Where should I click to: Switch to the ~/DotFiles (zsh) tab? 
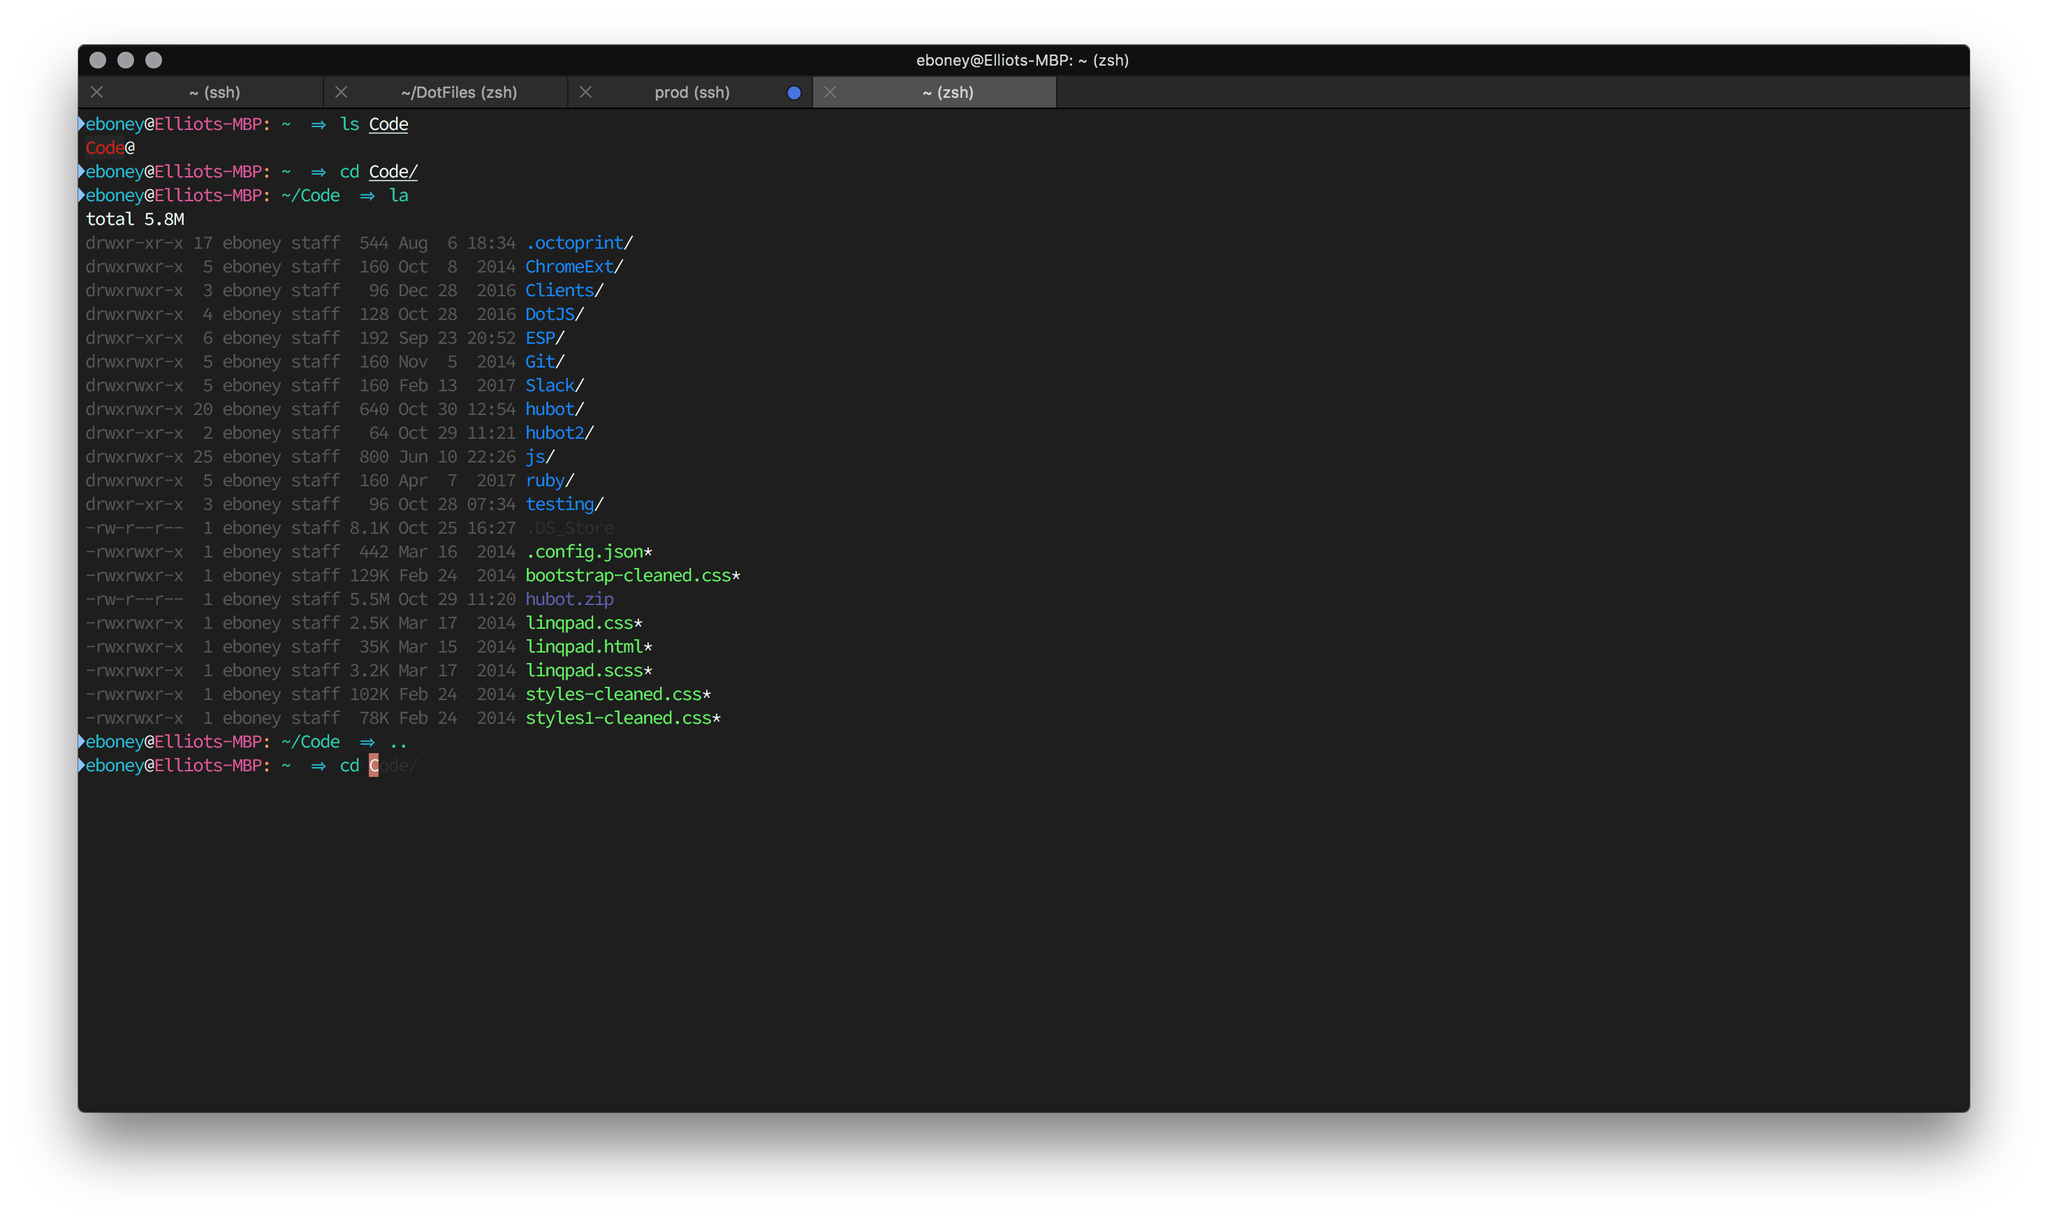(458, 92)
